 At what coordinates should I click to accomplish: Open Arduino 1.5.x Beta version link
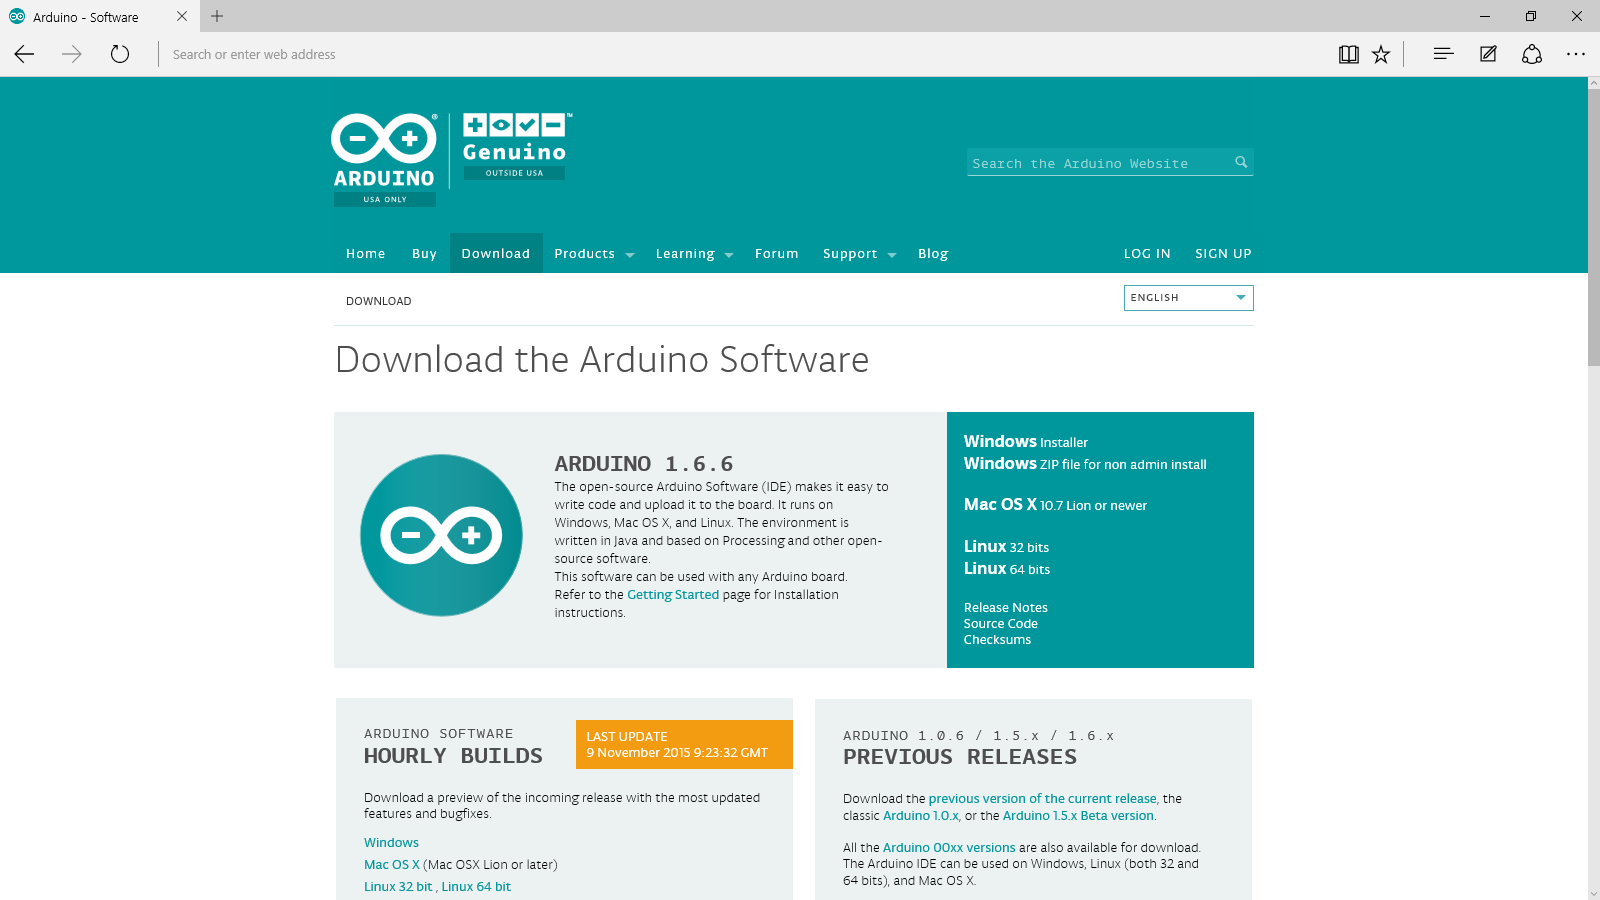[1079, 816]
